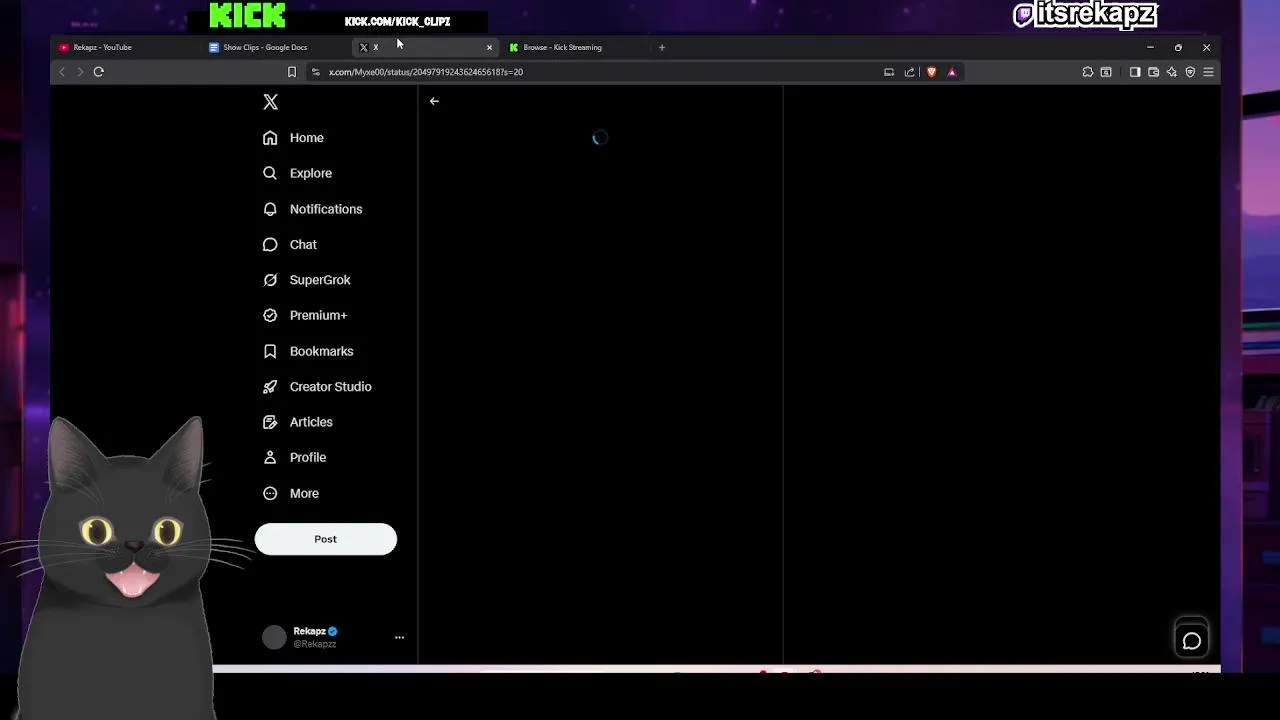The image size is (1280, 720).
Task: Click the share page icon
Action: tap(909, 72)
